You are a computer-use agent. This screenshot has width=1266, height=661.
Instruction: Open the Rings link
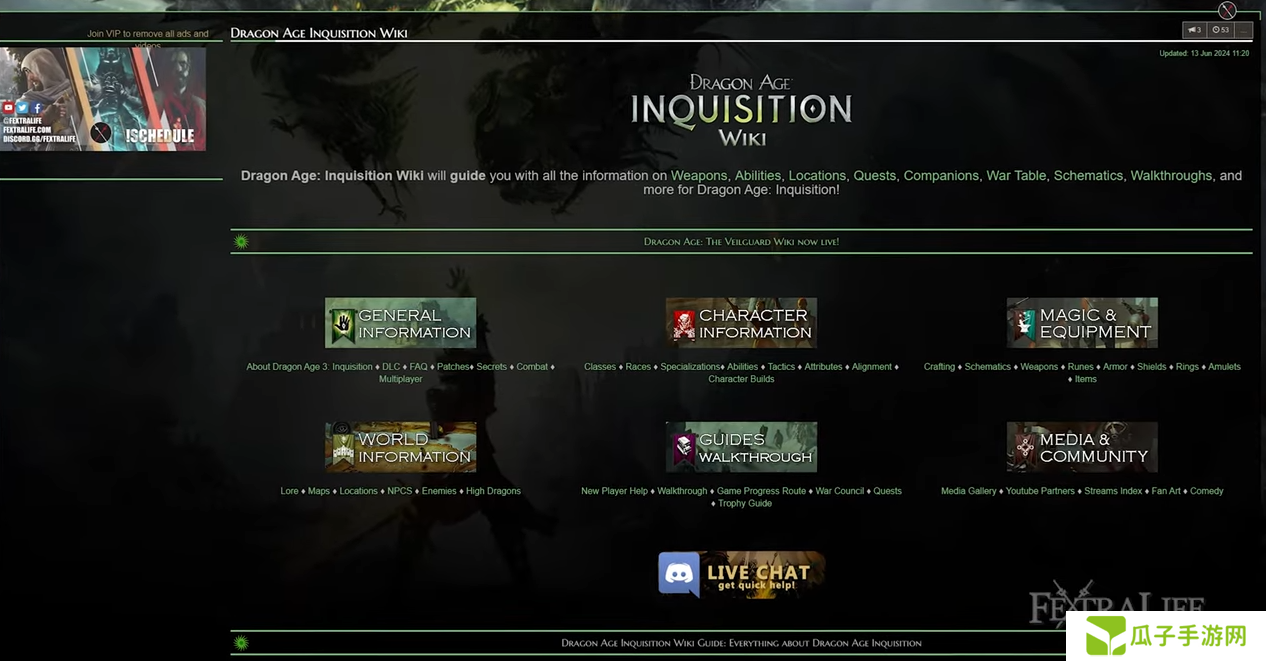coord(1187,367)
